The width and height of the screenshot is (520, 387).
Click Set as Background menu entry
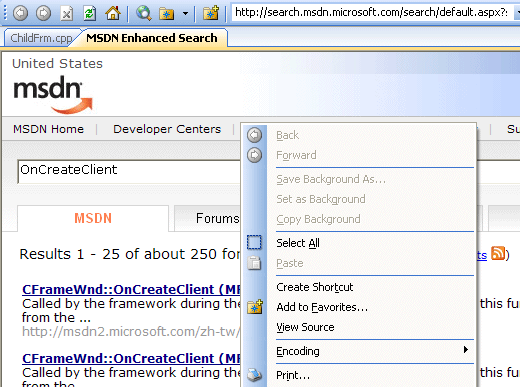pos(360,199)
